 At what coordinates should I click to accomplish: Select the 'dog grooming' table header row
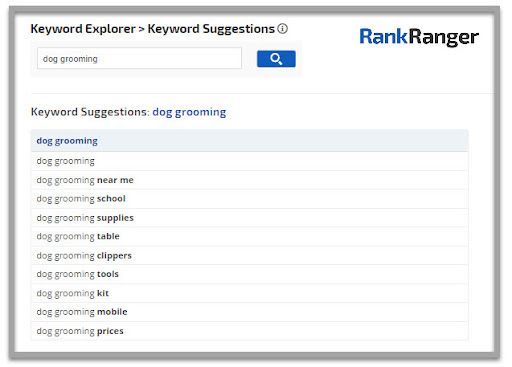[250, 141]
